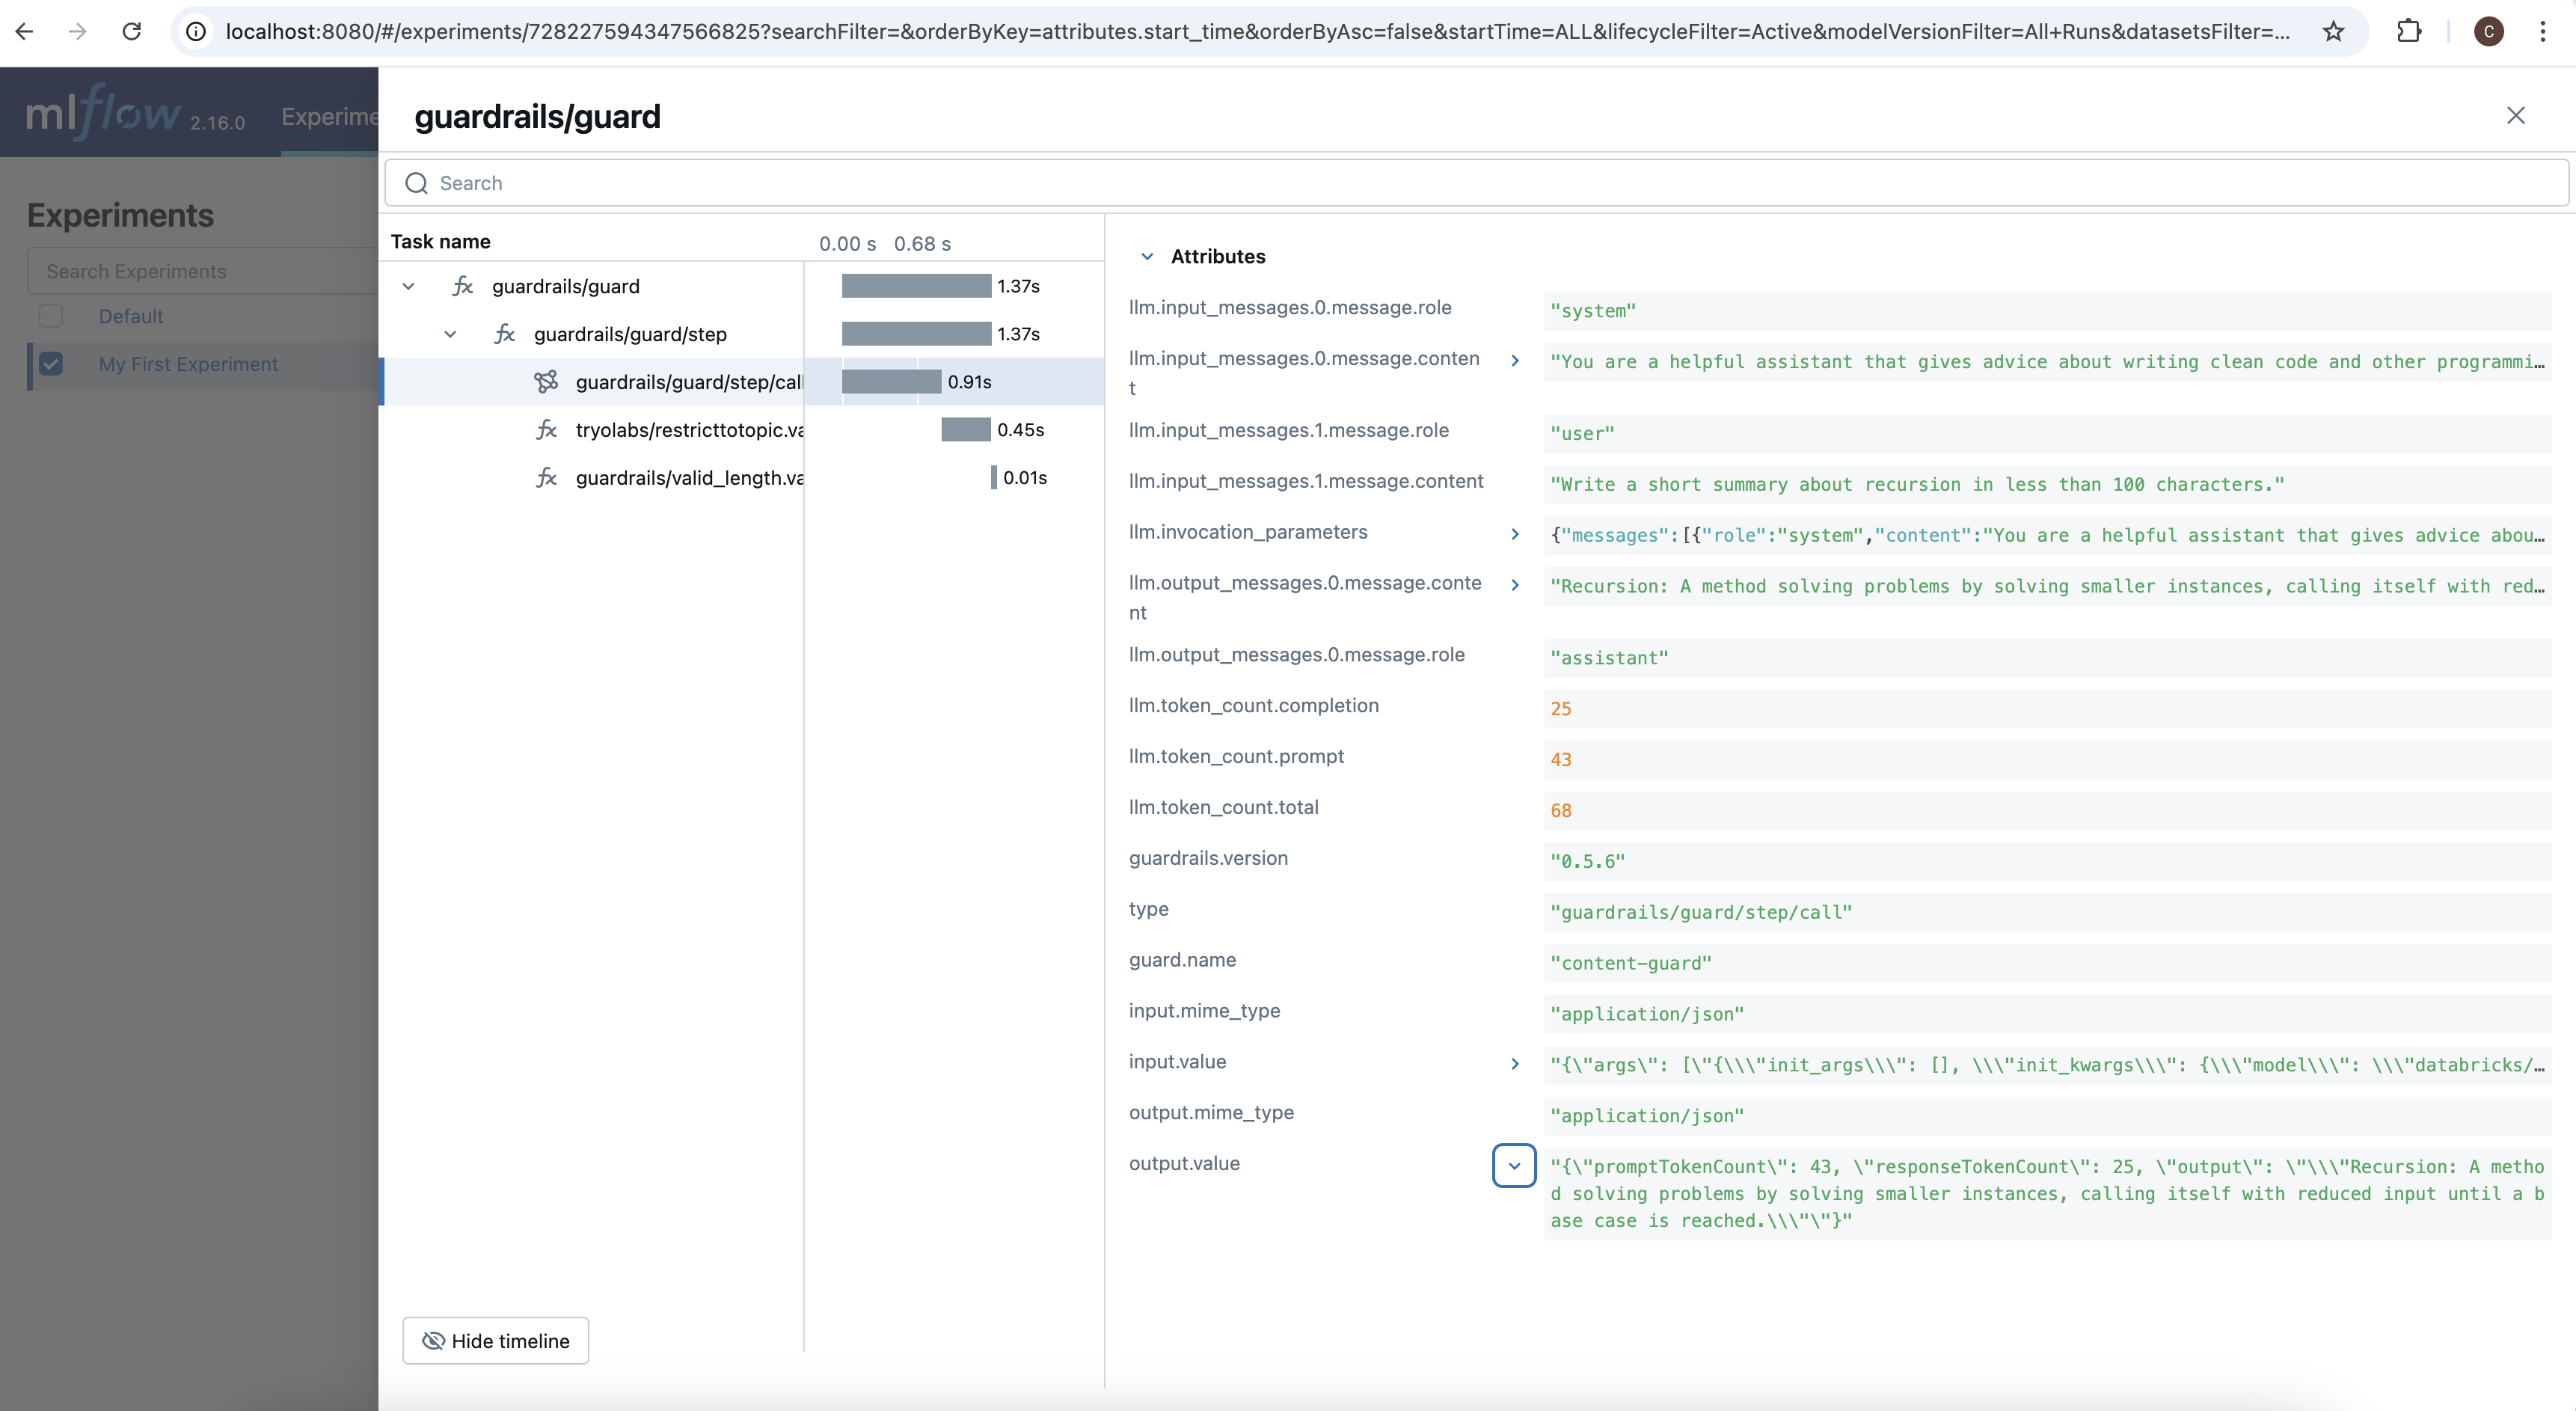Check the Default experiment checkbox
This screenshot has width=2576, height=1411.
(x=51, y=316)
